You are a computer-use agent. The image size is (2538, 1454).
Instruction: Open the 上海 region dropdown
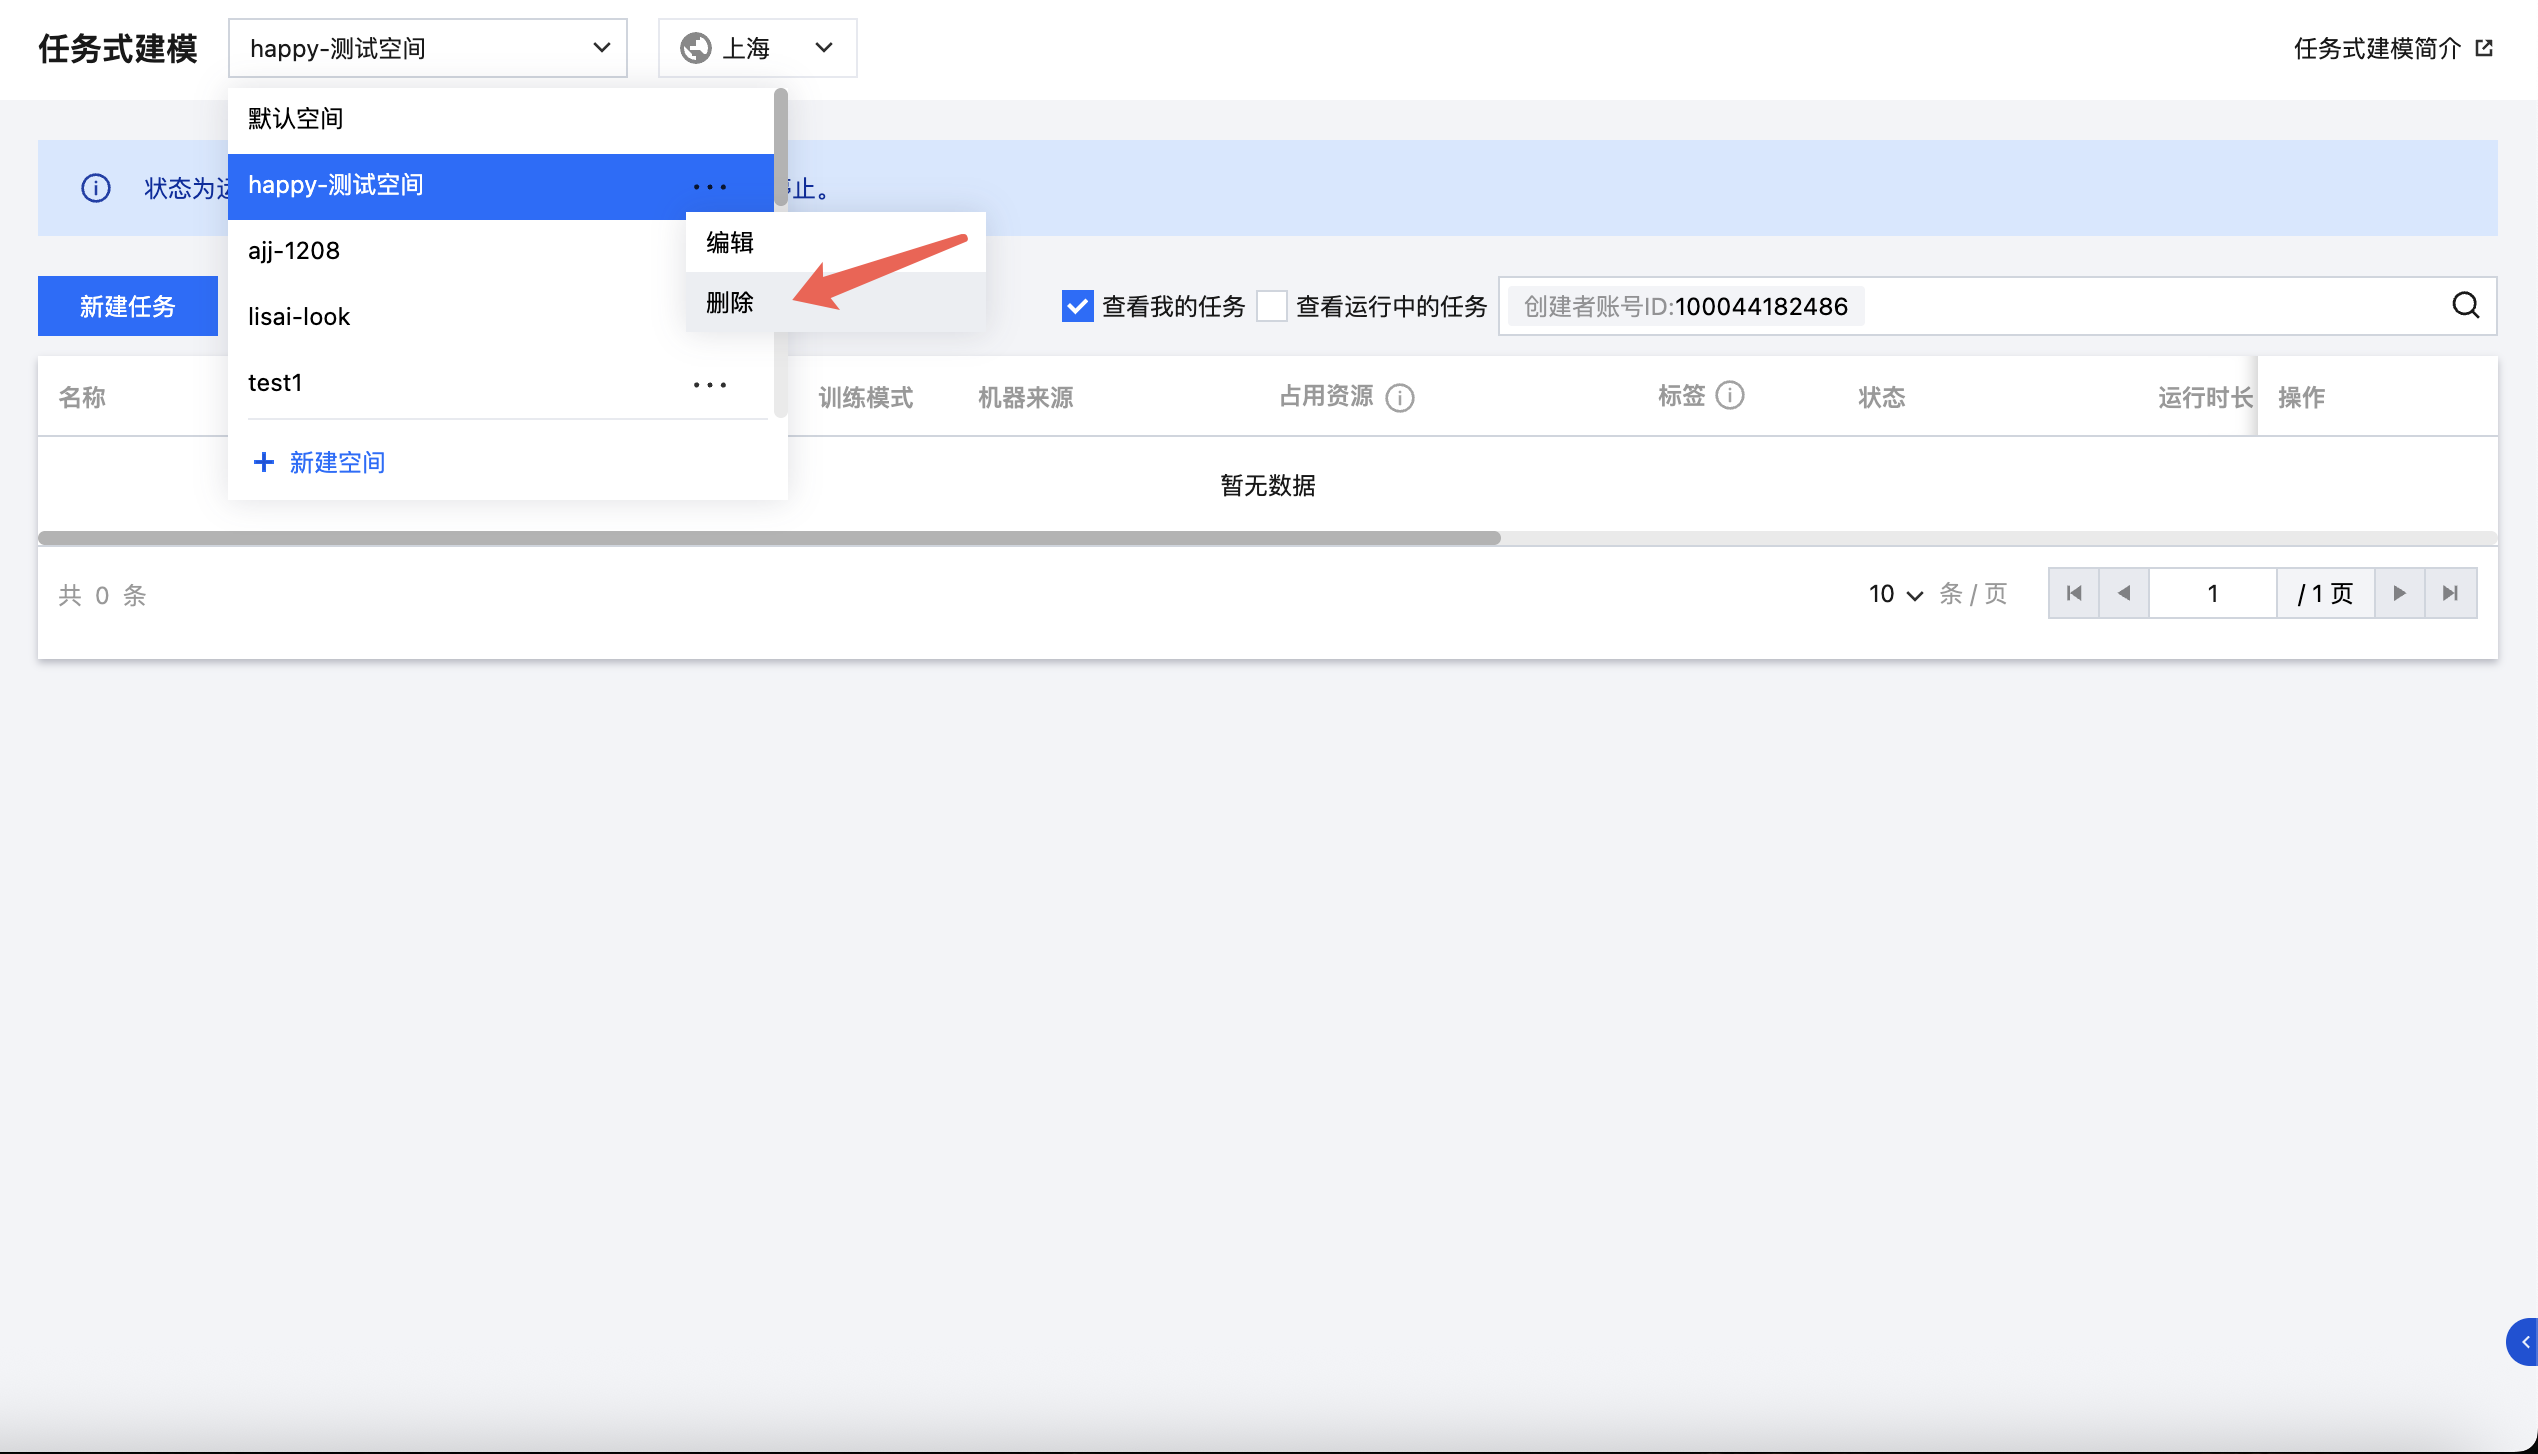[757, 48]
